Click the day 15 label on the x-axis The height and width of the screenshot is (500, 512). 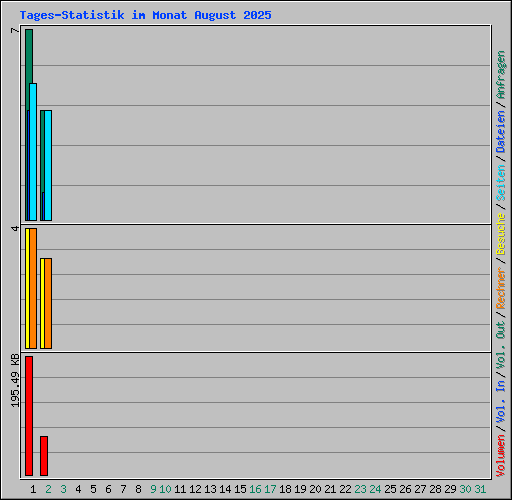click(x=240, y=489)
